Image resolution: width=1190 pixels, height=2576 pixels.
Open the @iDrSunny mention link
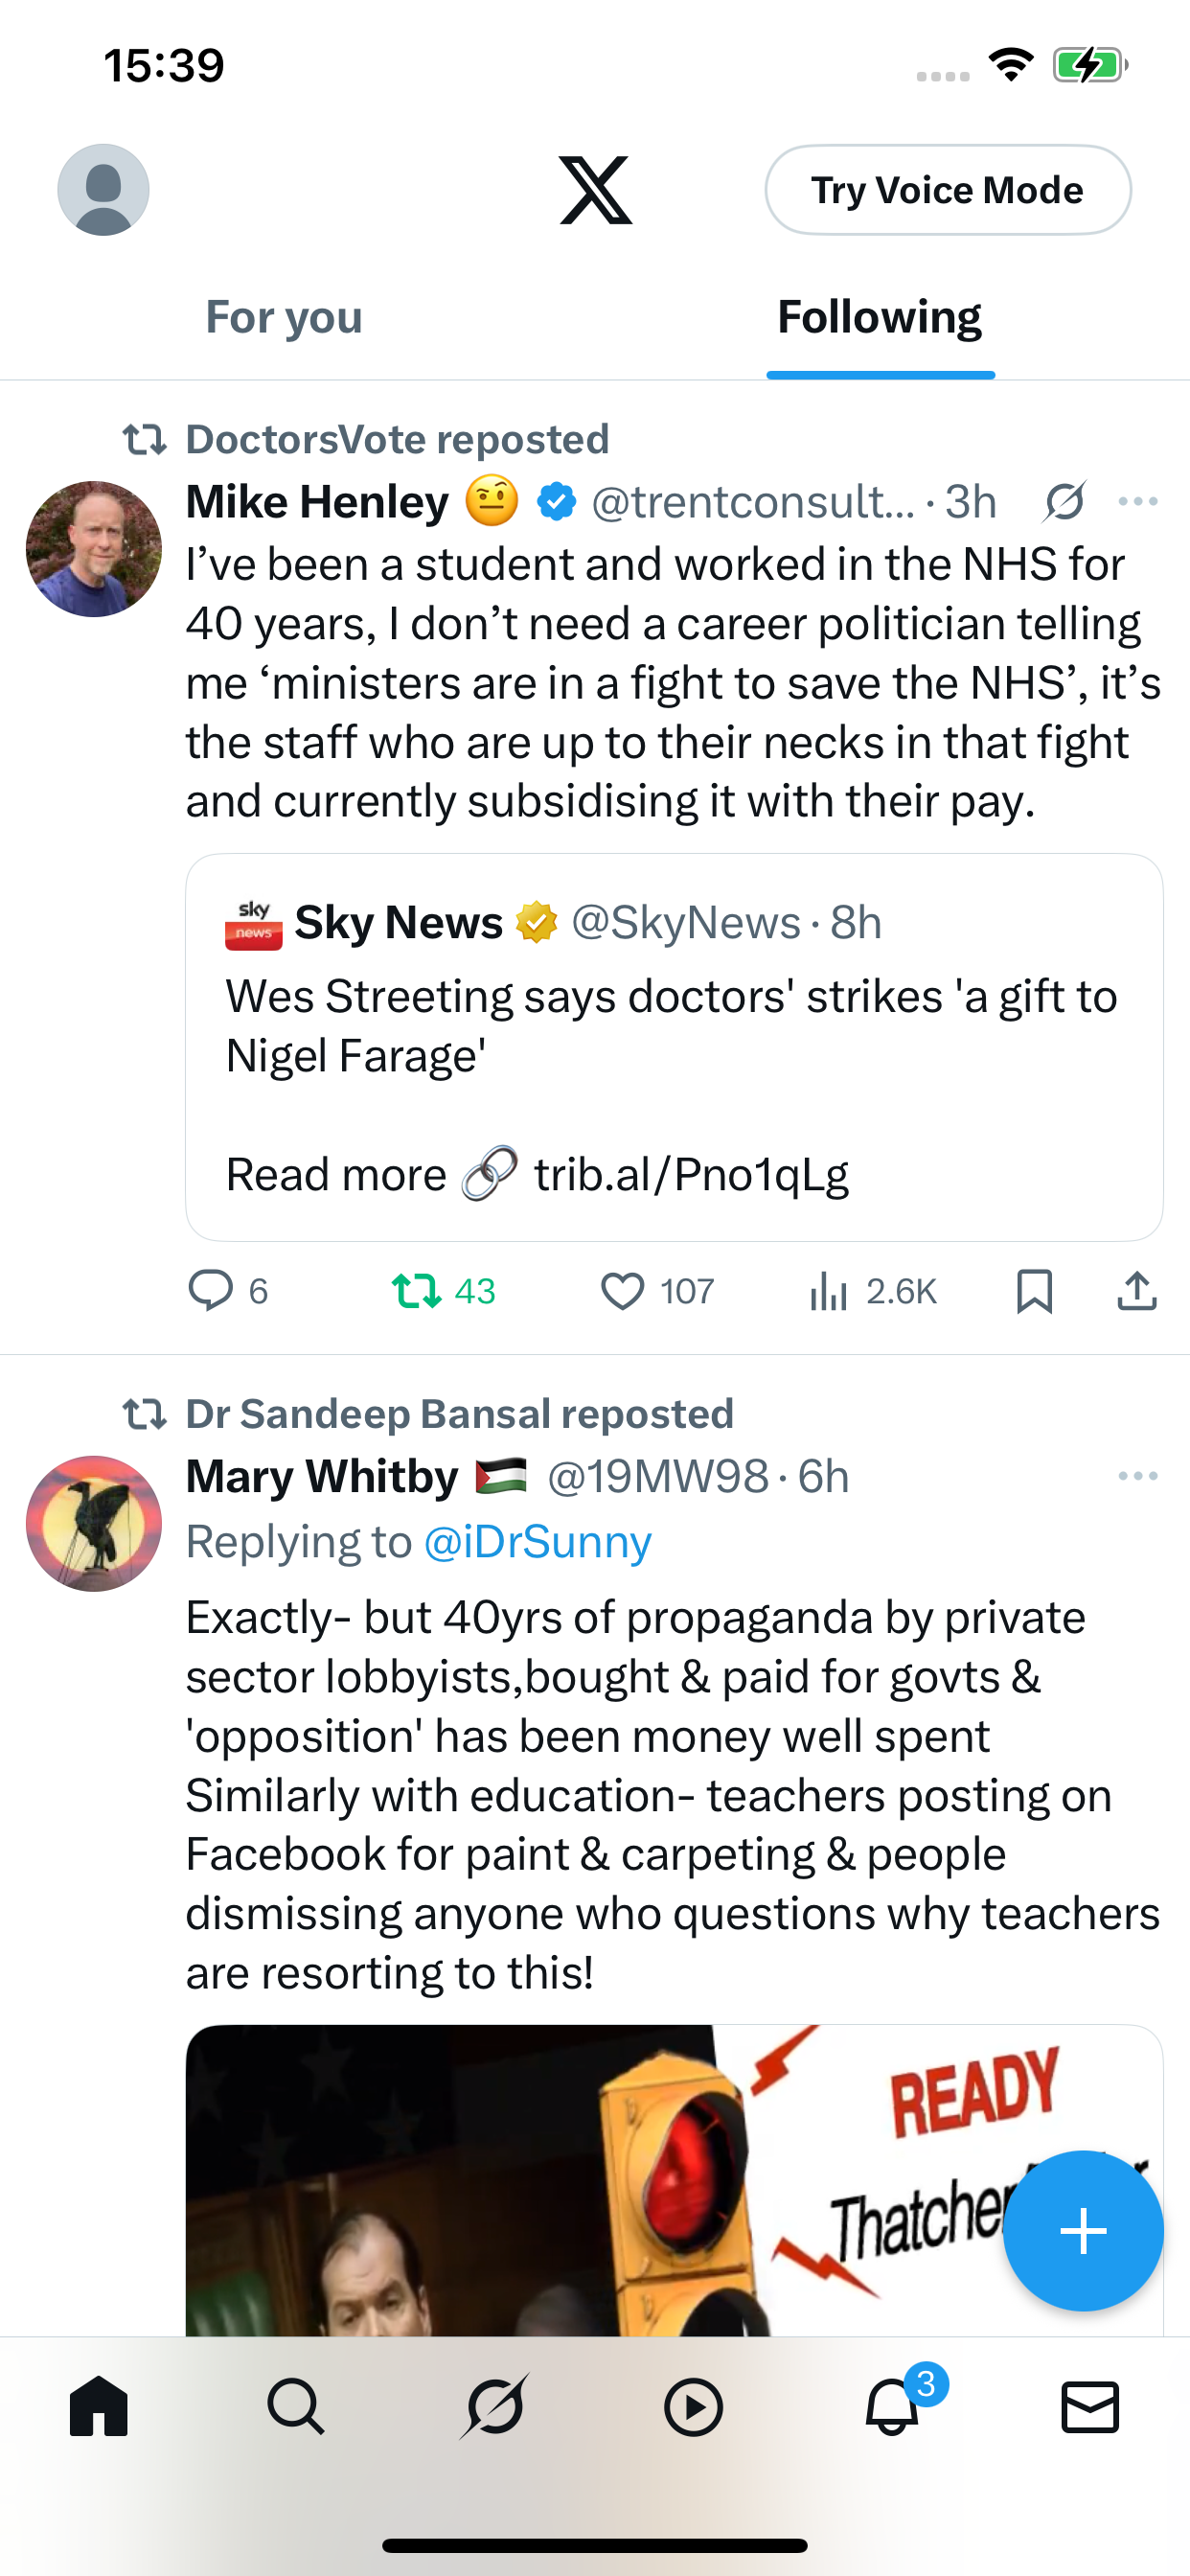538,1542
